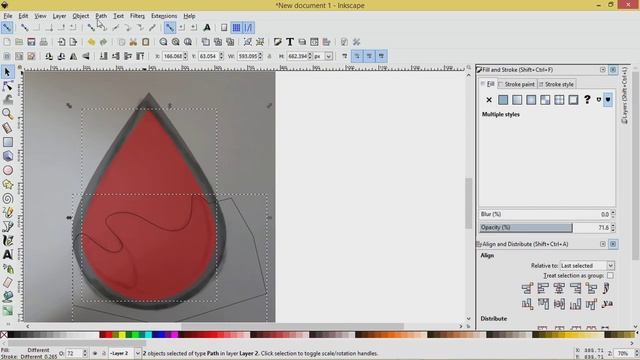Click the status bar O opacity field

tap(74, 353)
